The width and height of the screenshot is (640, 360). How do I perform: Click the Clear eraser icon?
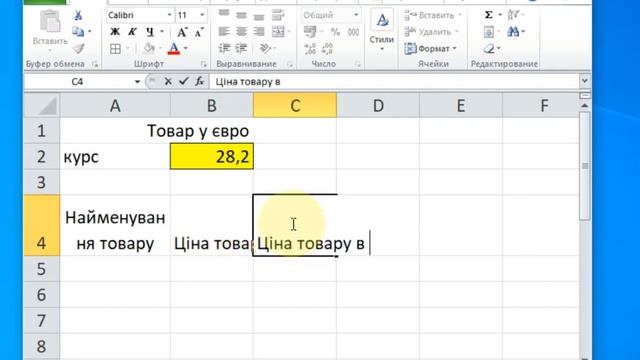click(x=489, y=49)
